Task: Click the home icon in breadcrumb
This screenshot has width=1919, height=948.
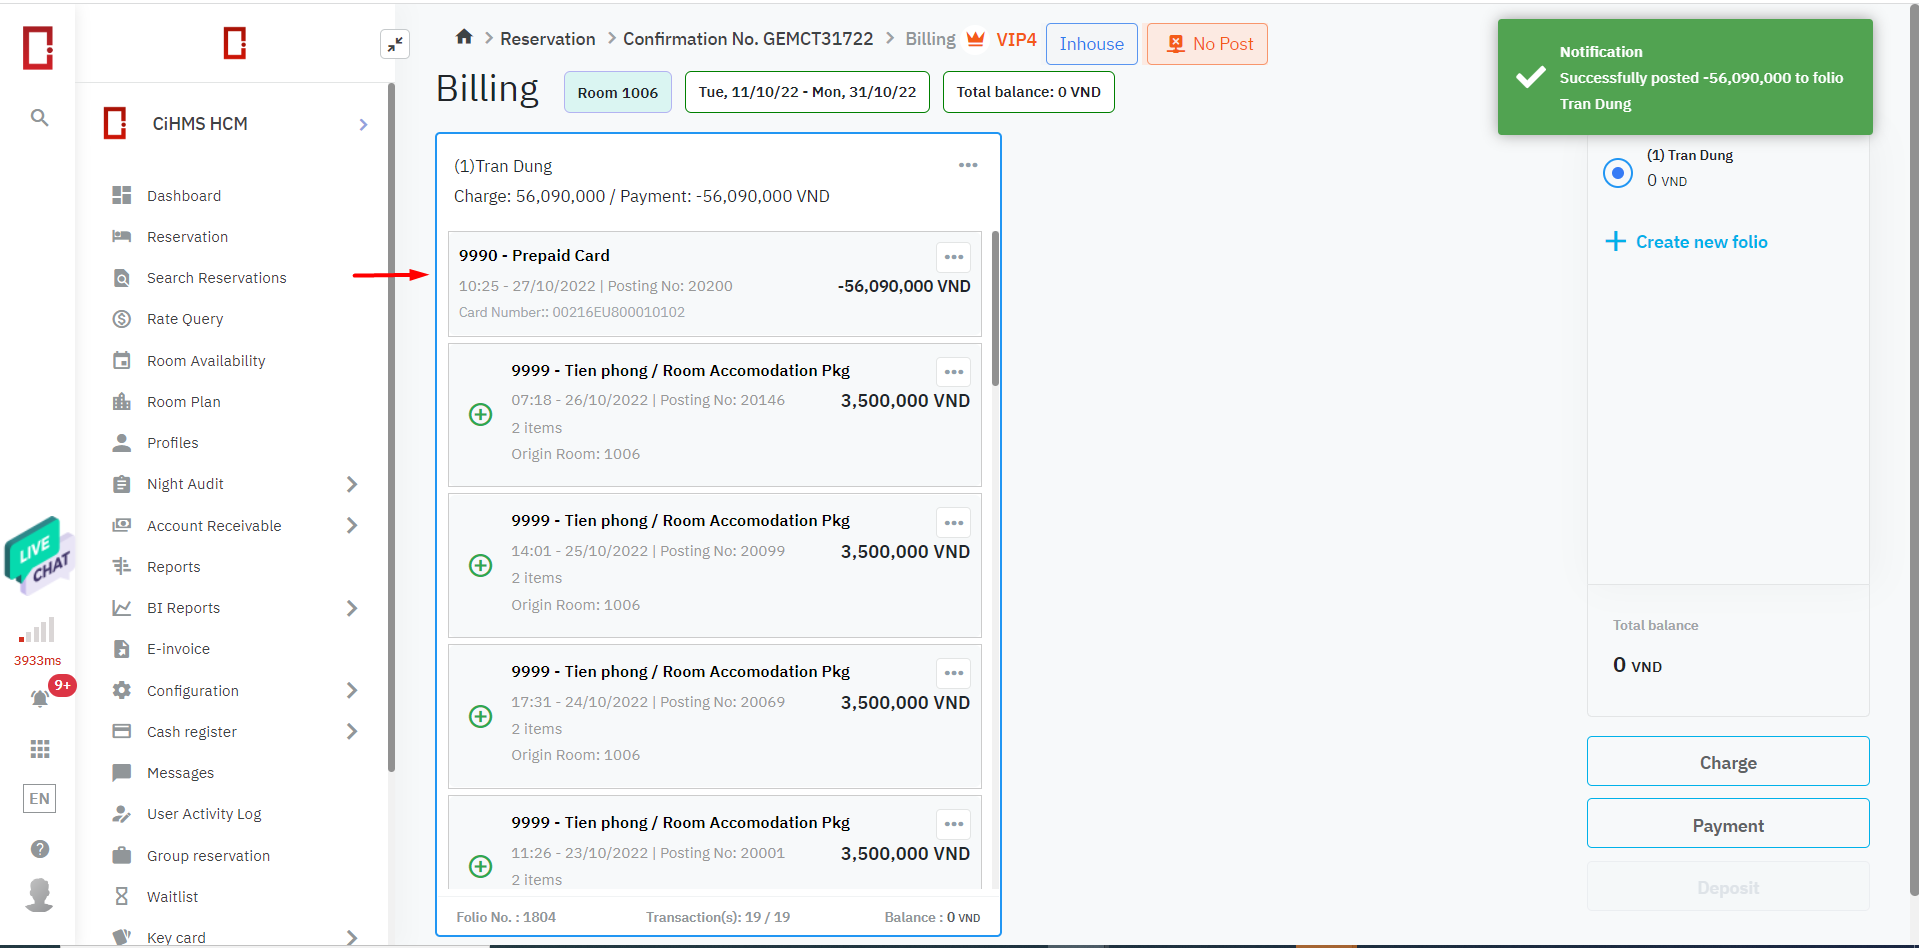Action: click(464, 37)
